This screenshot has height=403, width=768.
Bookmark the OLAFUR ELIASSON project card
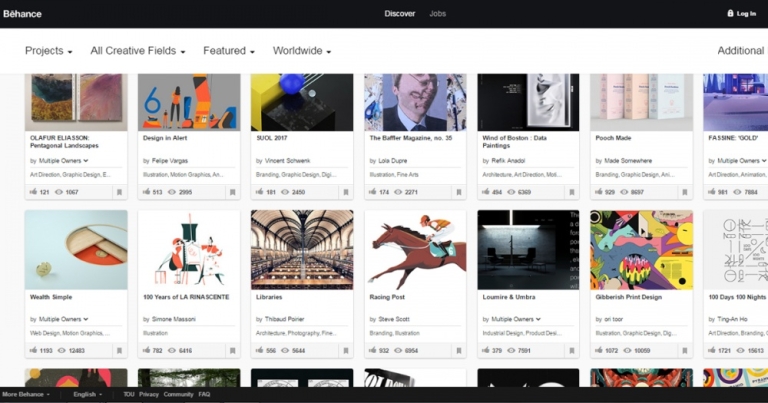119,192
